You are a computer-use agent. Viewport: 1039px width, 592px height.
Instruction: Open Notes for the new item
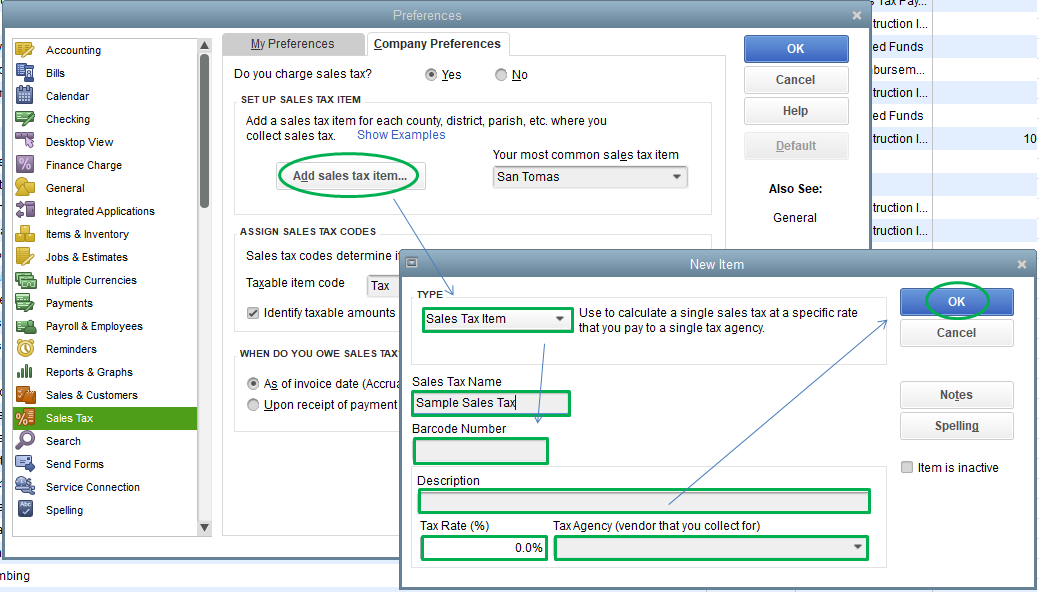tap(956, 395)
